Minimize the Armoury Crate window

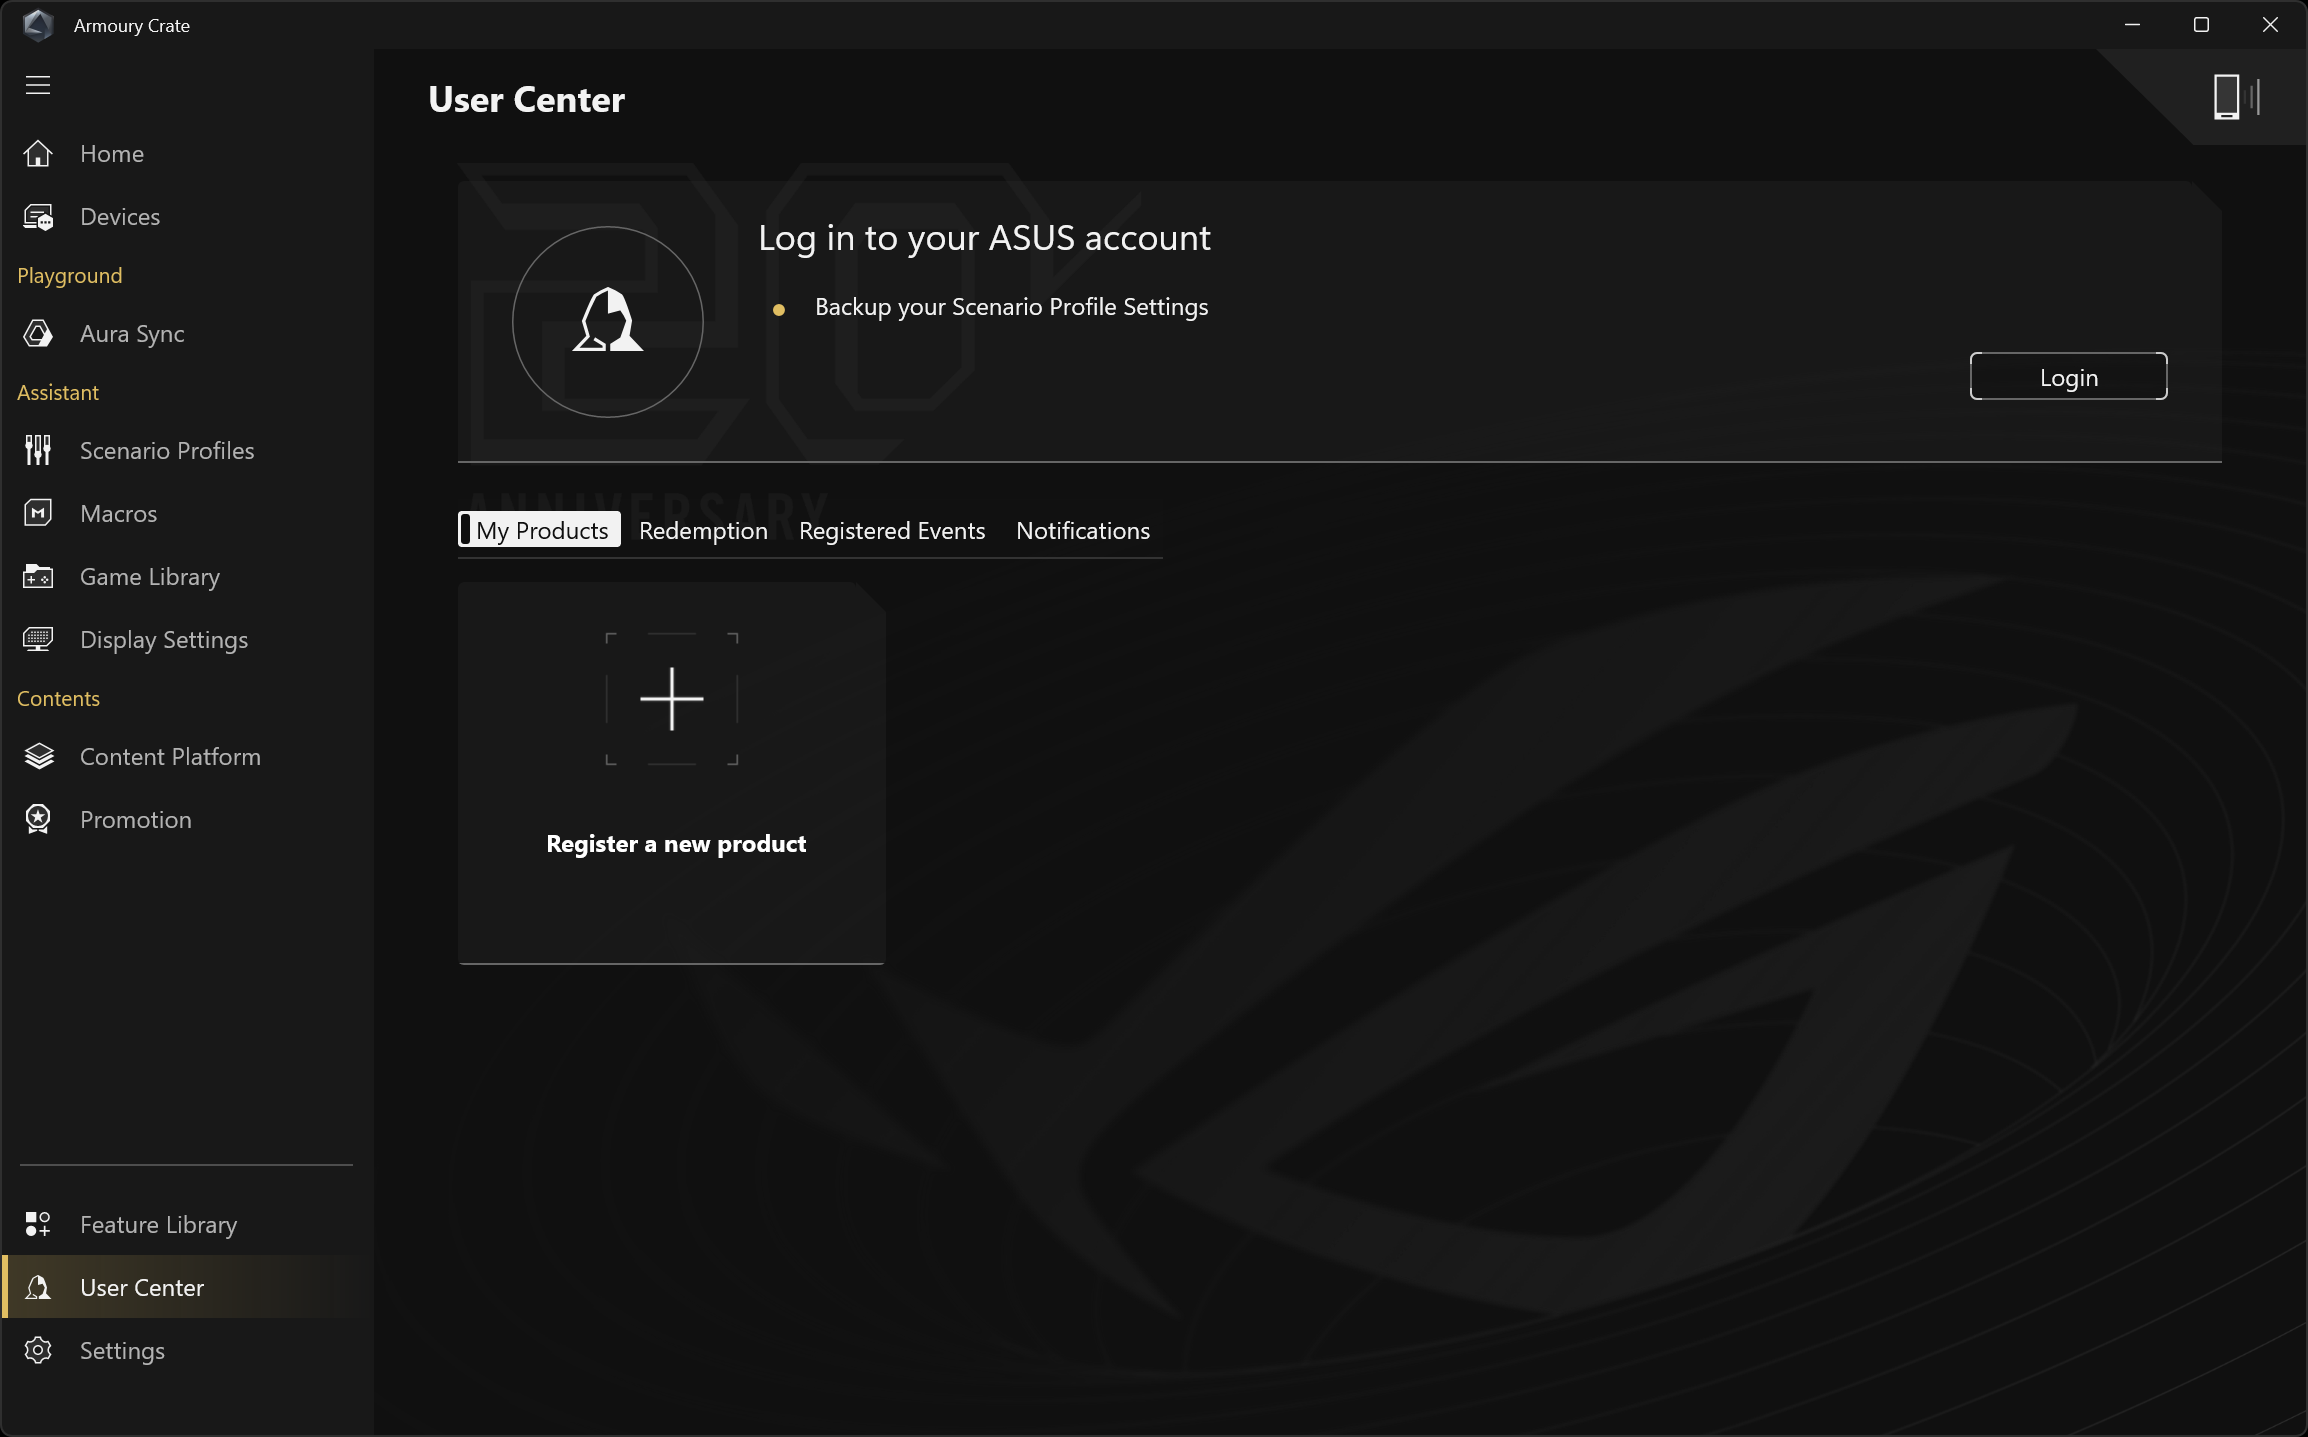pos(2132,25)
